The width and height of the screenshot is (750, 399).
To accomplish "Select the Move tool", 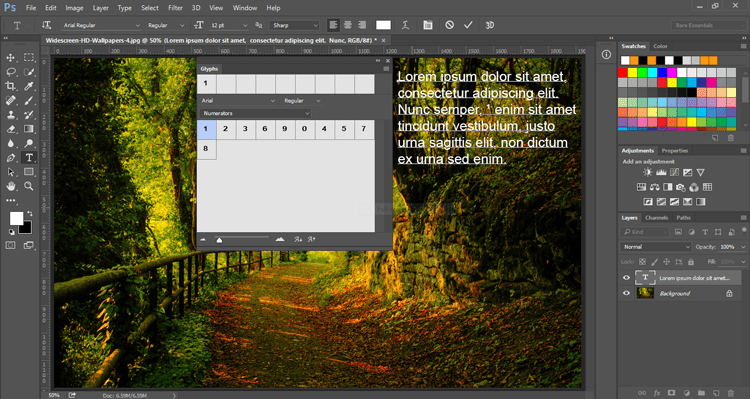I will 10,58.
